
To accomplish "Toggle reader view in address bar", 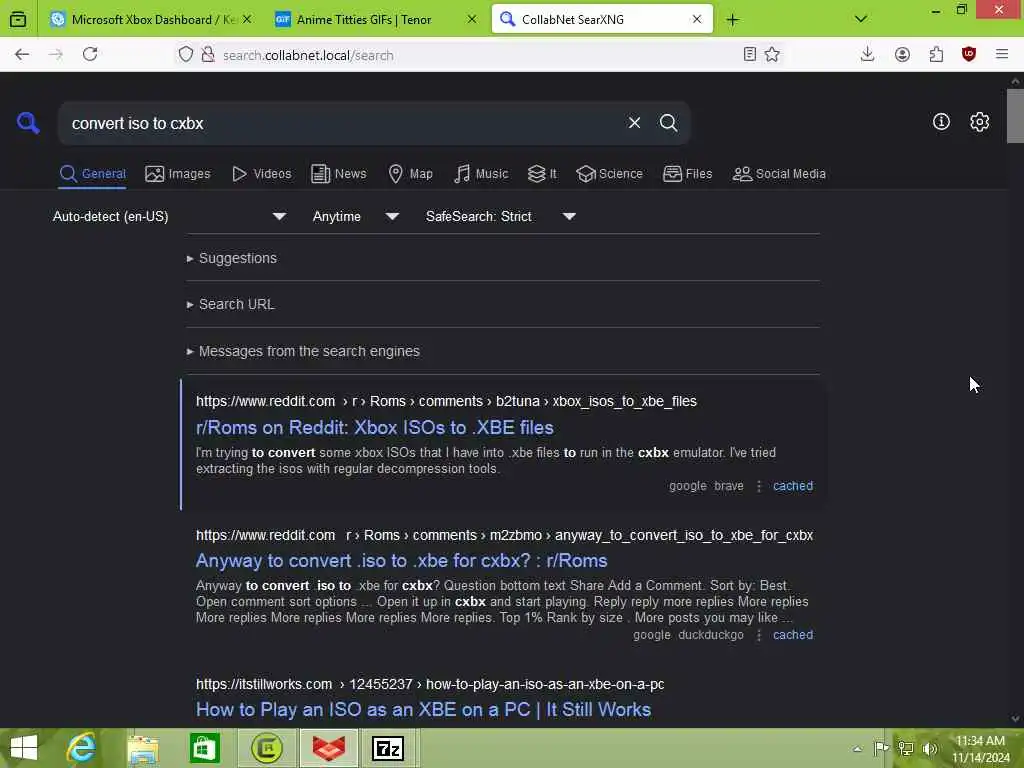I will [x=750, y=54].
